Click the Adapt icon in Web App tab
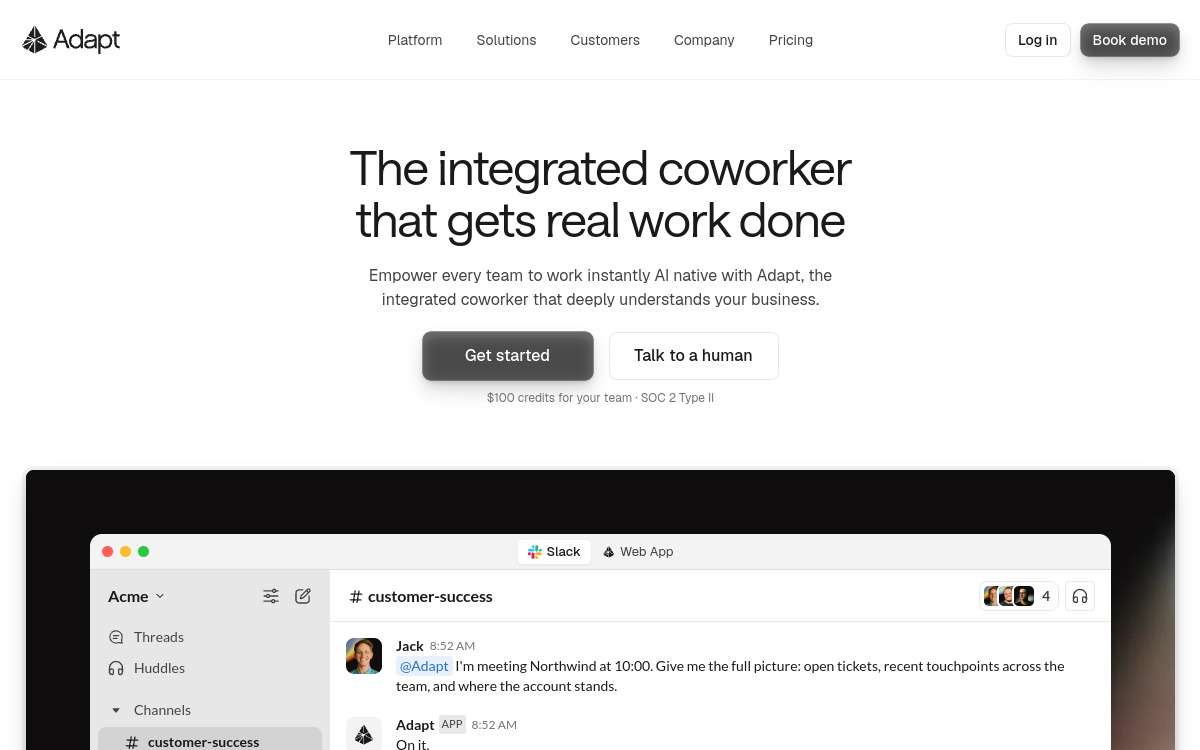The image size is (1200, 750). tap(609, 552)
